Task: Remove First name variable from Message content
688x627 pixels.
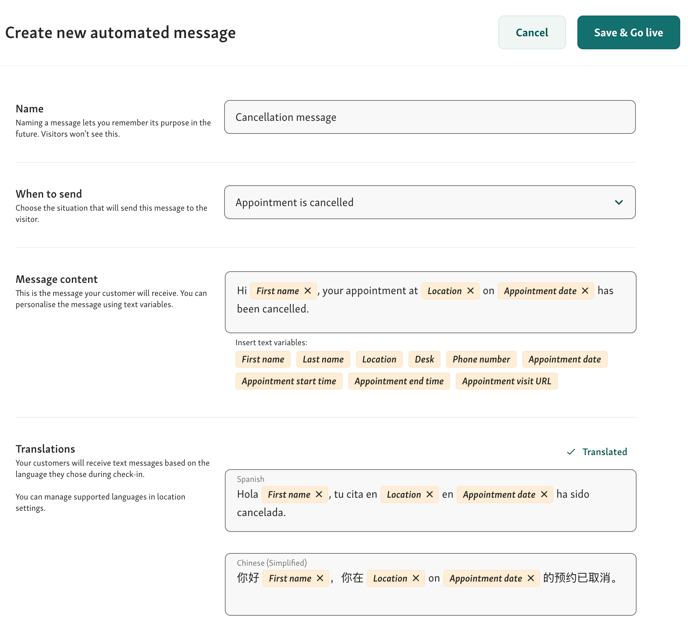Action: tap(308, 291)
